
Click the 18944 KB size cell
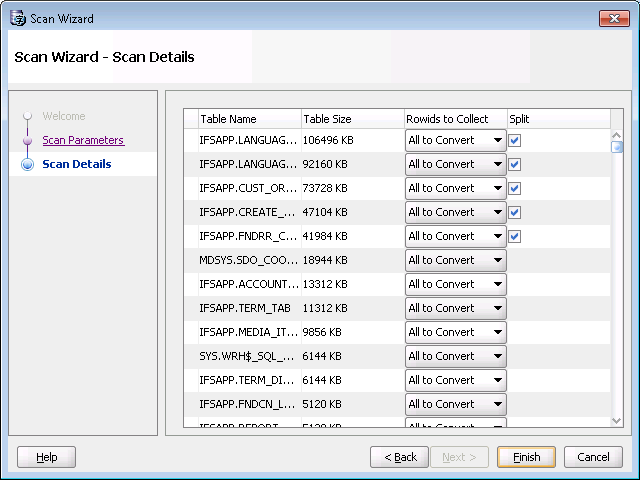(x=353, y=260)
